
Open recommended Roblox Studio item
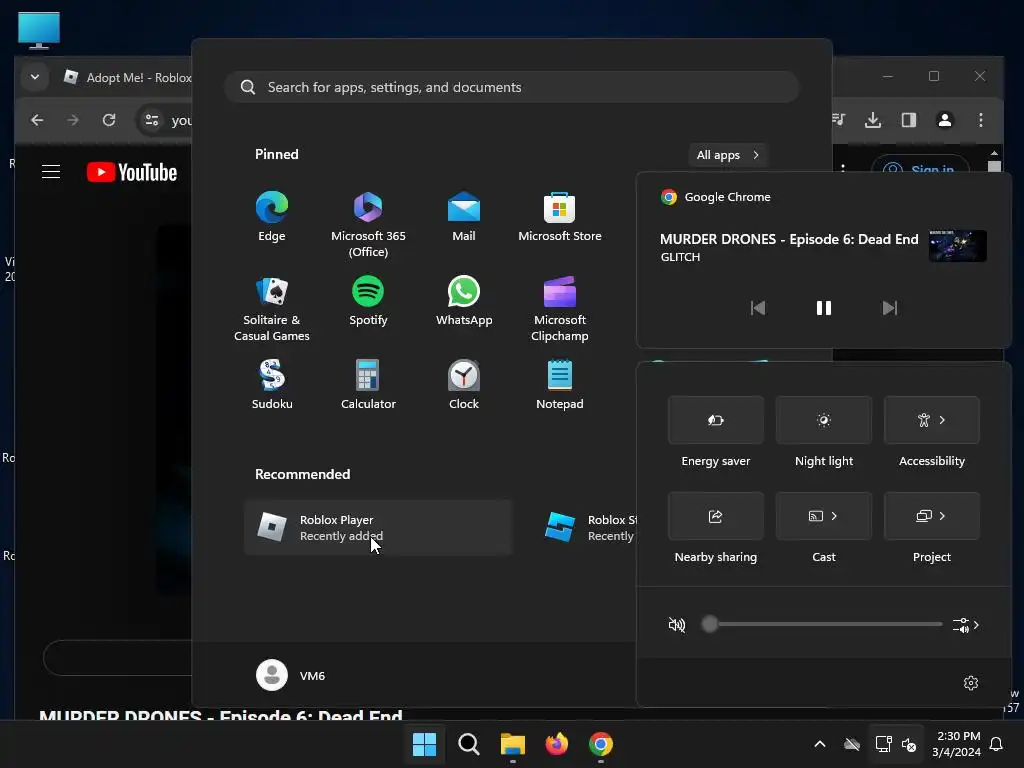point(588,528)
